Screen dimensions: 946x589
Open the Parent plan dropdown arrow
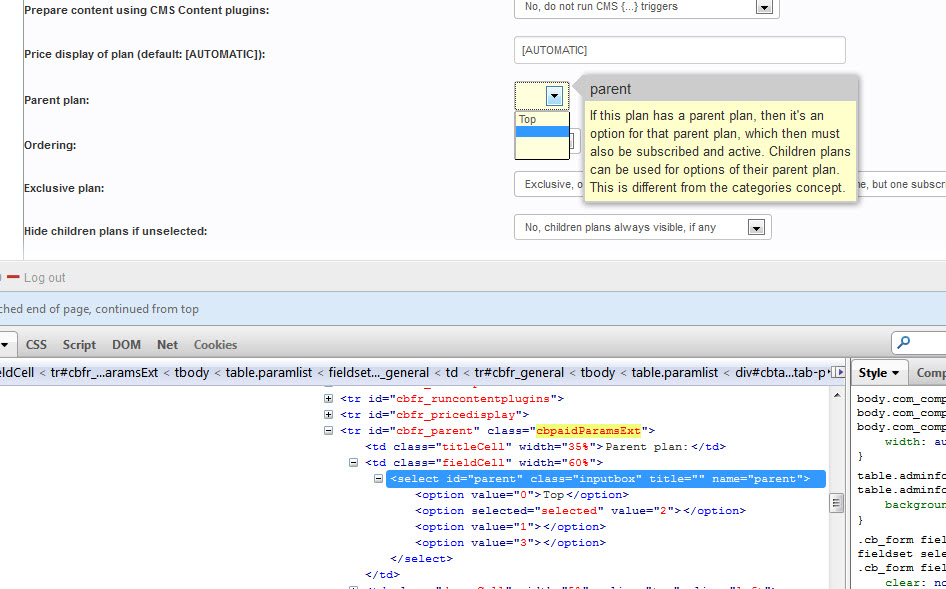tap(554, 96)
